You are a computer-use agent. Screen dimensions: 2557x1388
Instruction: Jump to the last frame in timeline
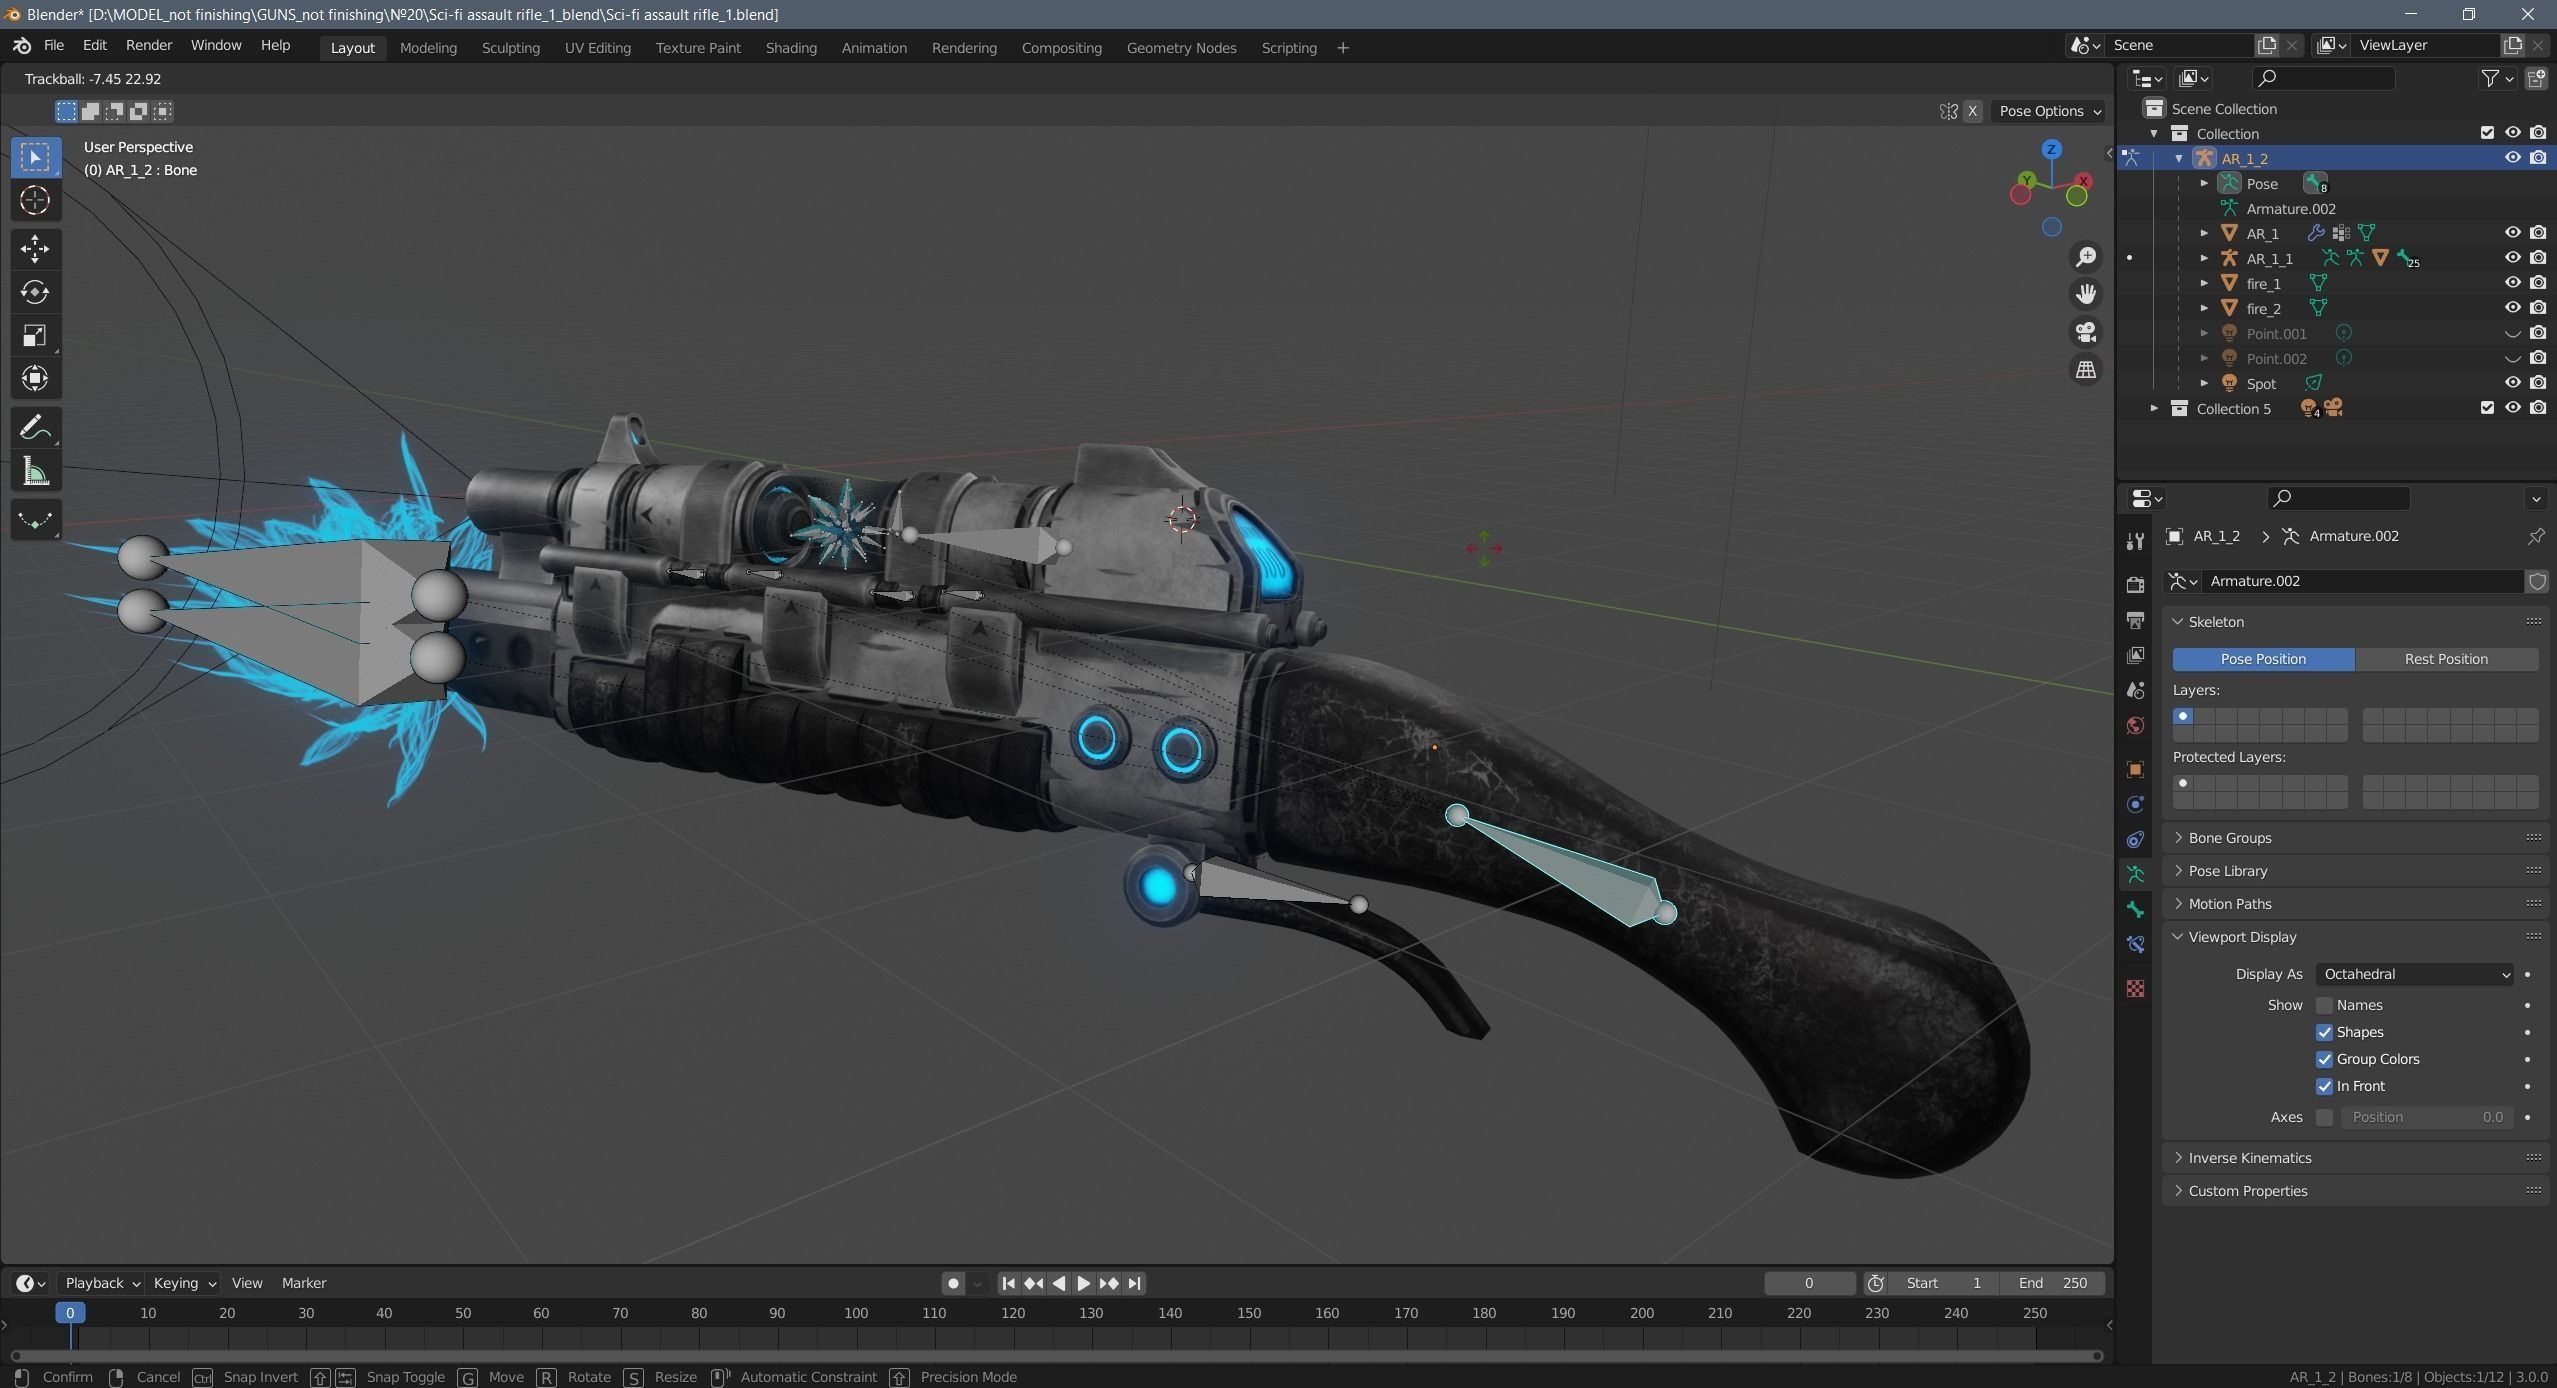1134,1284
